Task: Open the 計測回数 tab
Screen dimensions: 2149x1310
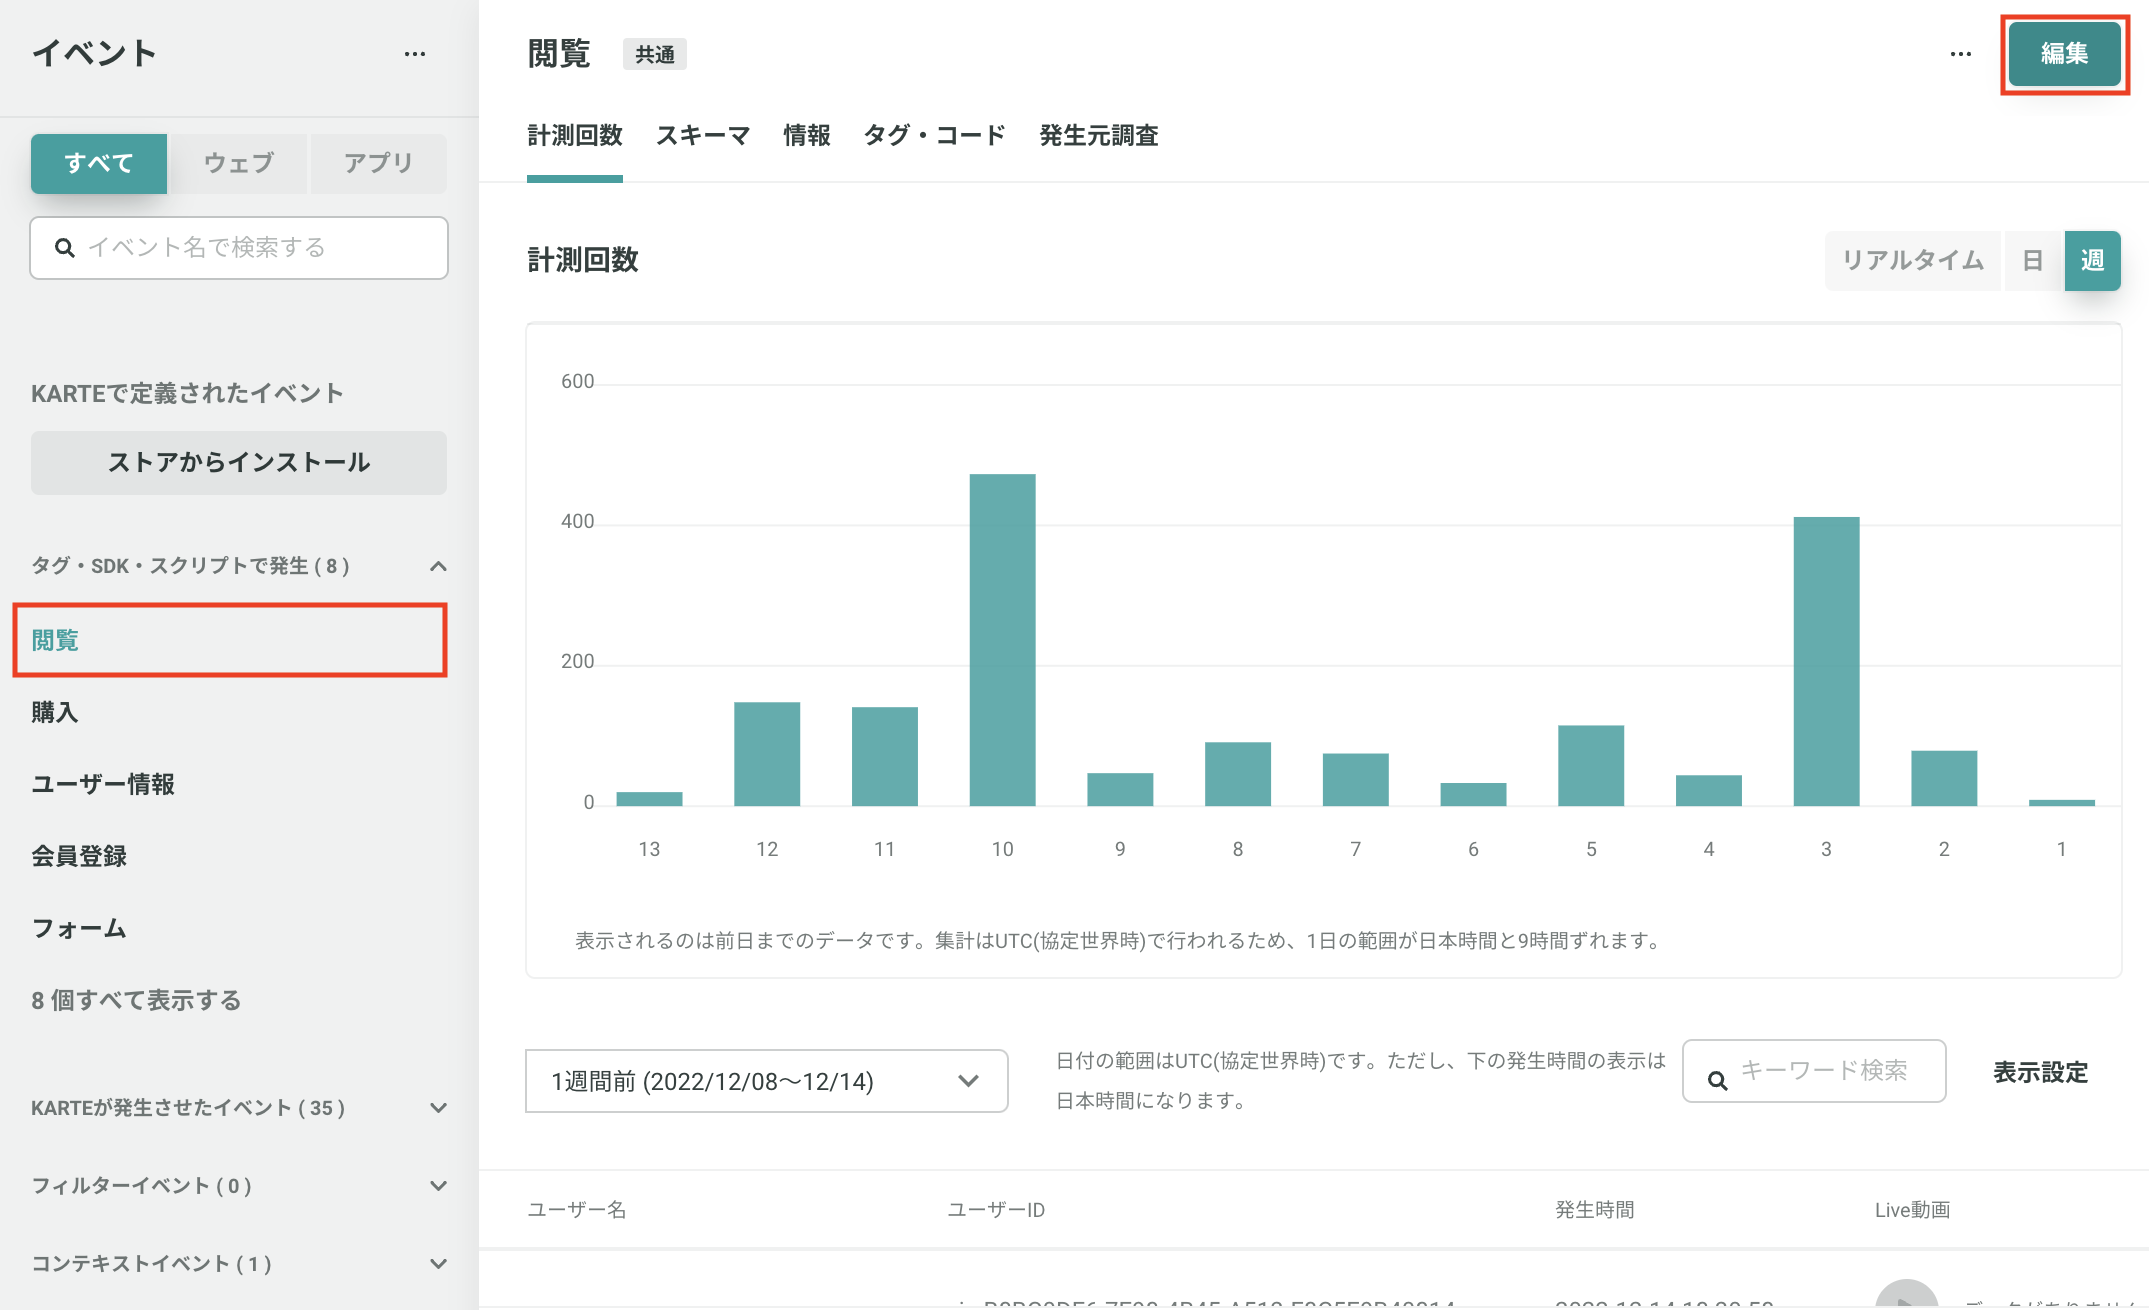Action: click(575, 136)
